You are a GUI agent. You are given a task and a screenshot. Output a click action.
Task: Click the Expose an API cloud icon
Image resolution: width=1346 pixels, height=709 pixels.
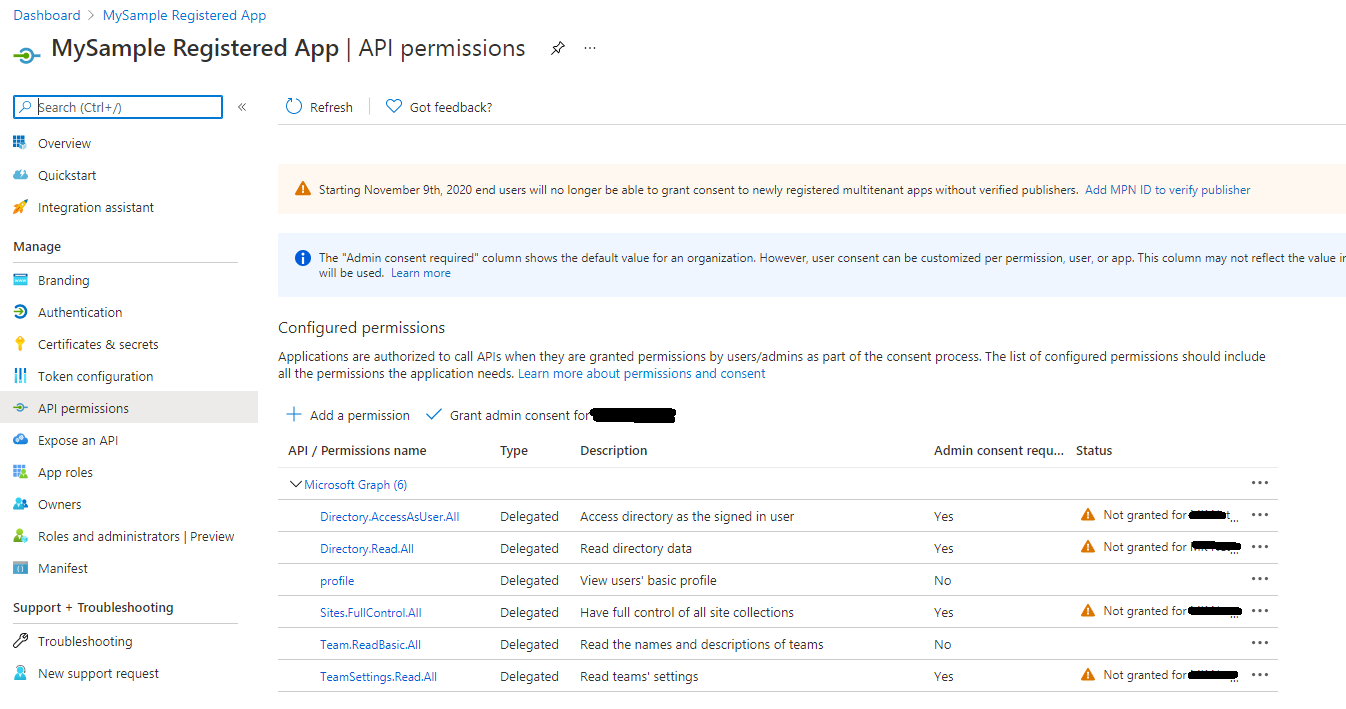pyautogui.click(x=20, y=440)
